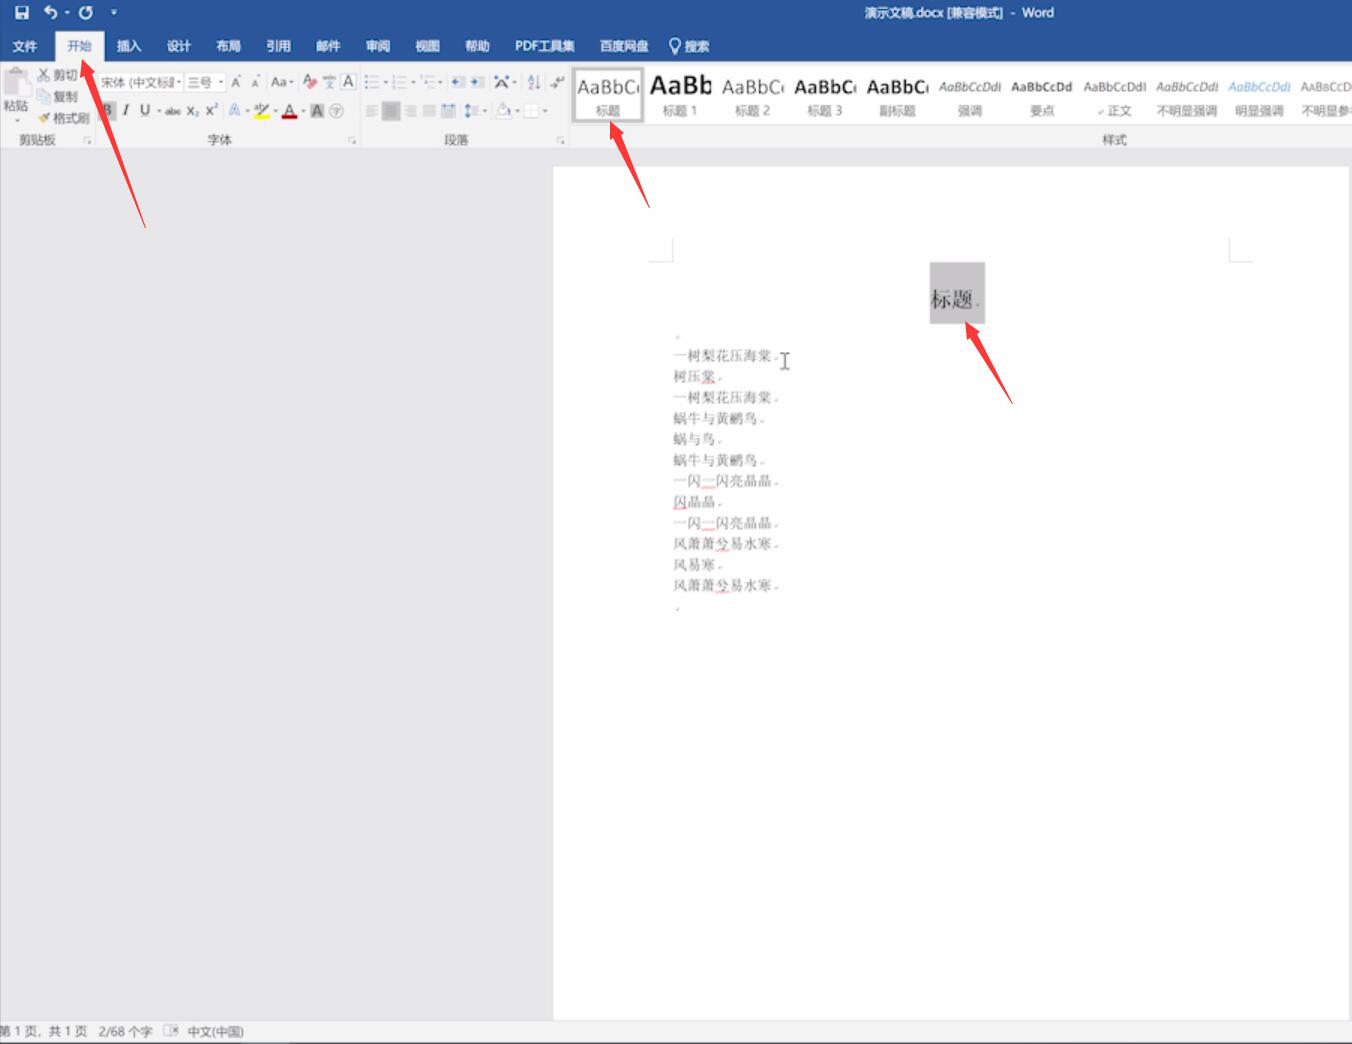Image resolution: width=1352 pixels, height=1044 pixels.
Task: Apply numbered list
Action: [x=399, y=82]
